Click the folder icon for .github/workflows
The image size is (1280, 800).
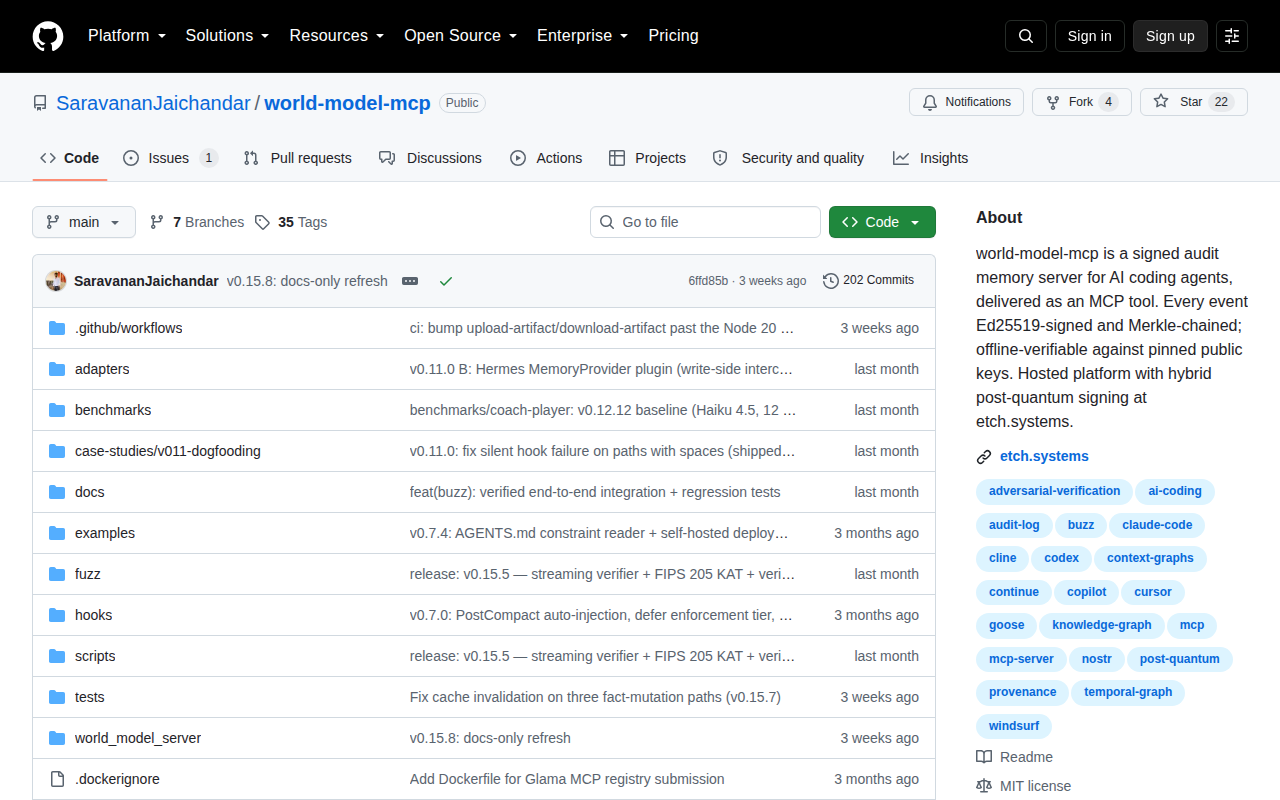pos(57,328)
